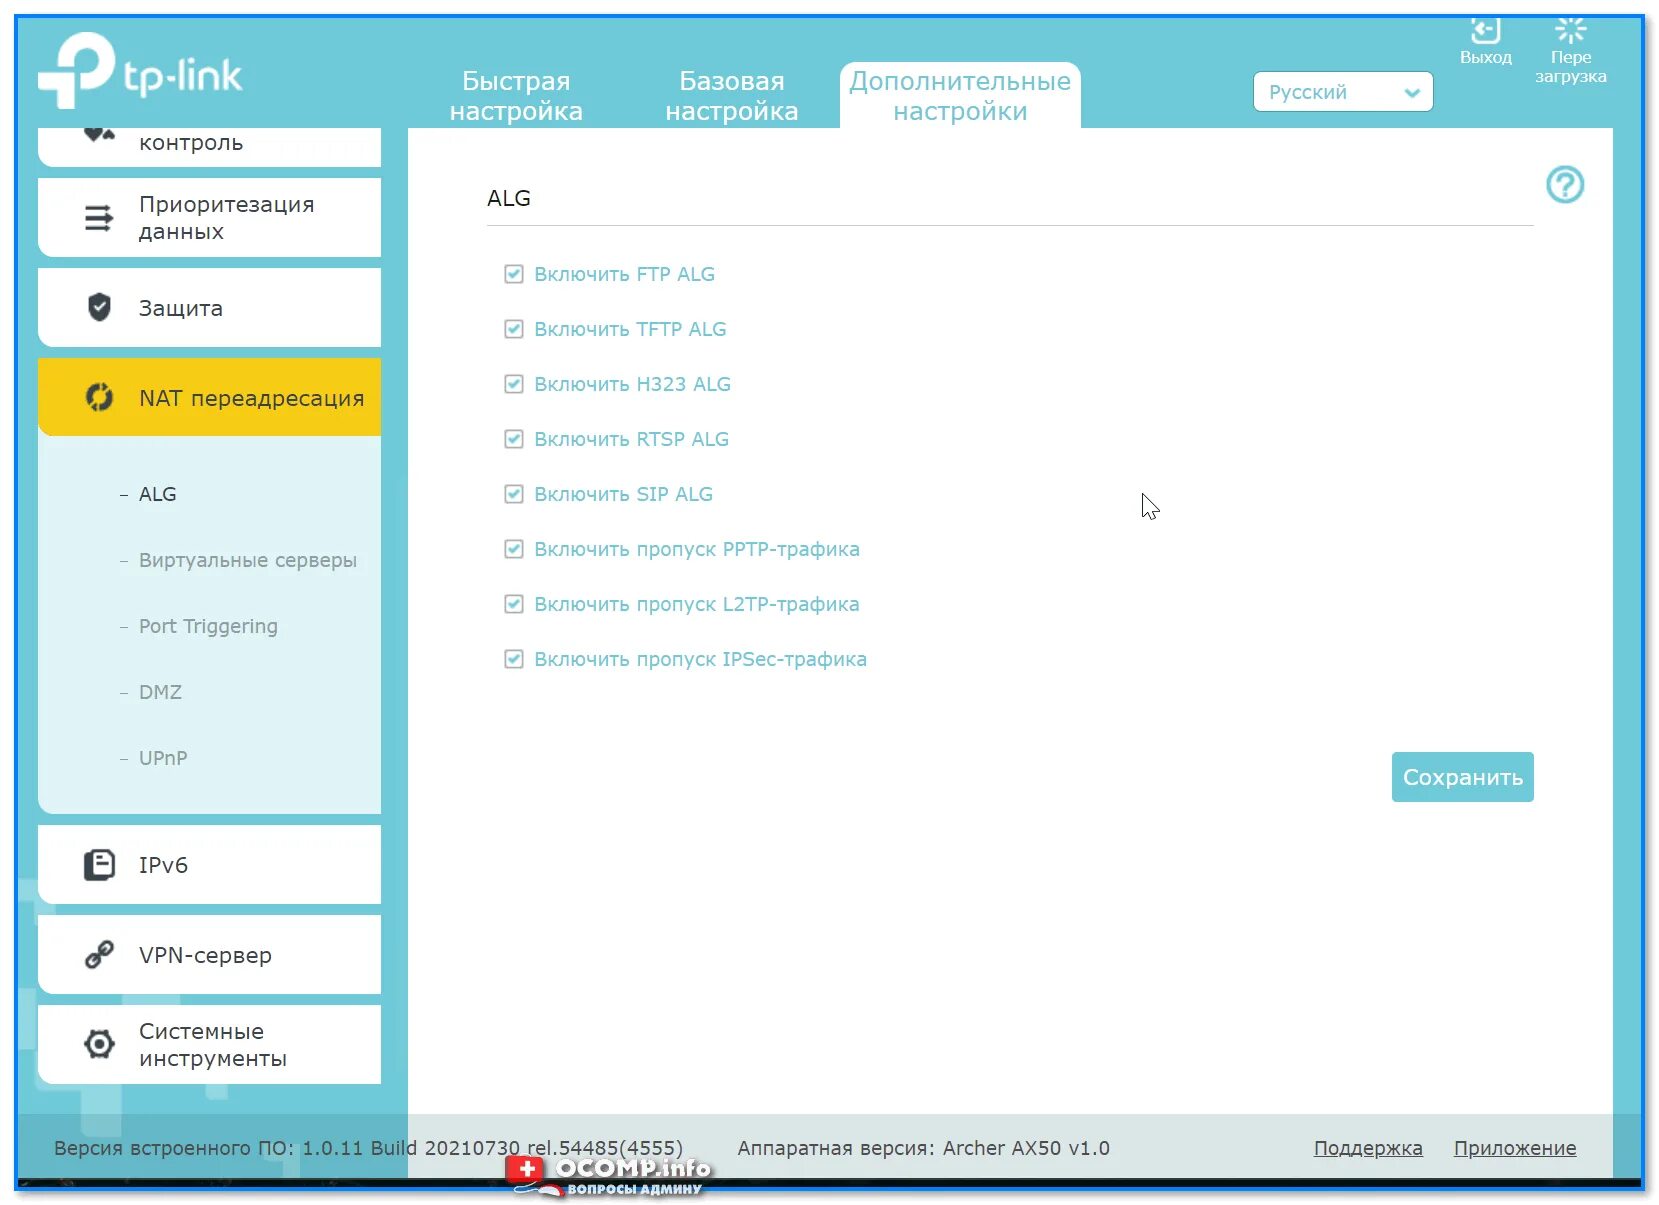Open Port Triggering submenu item

pos(208,626)
